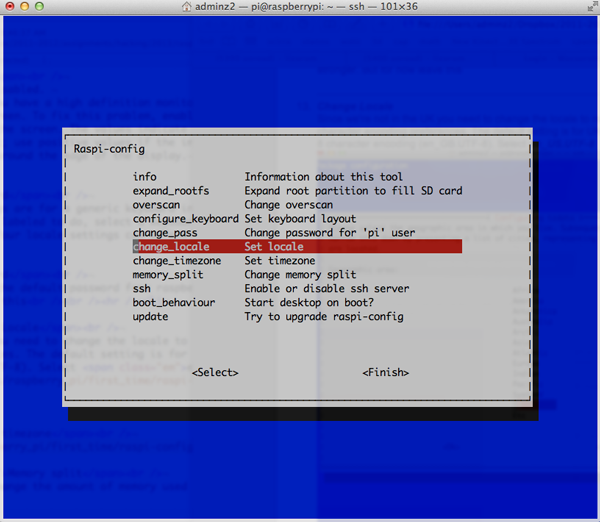
Task: Click 'Try to upgrade raspi-config' text
Action: coord(324,317)
